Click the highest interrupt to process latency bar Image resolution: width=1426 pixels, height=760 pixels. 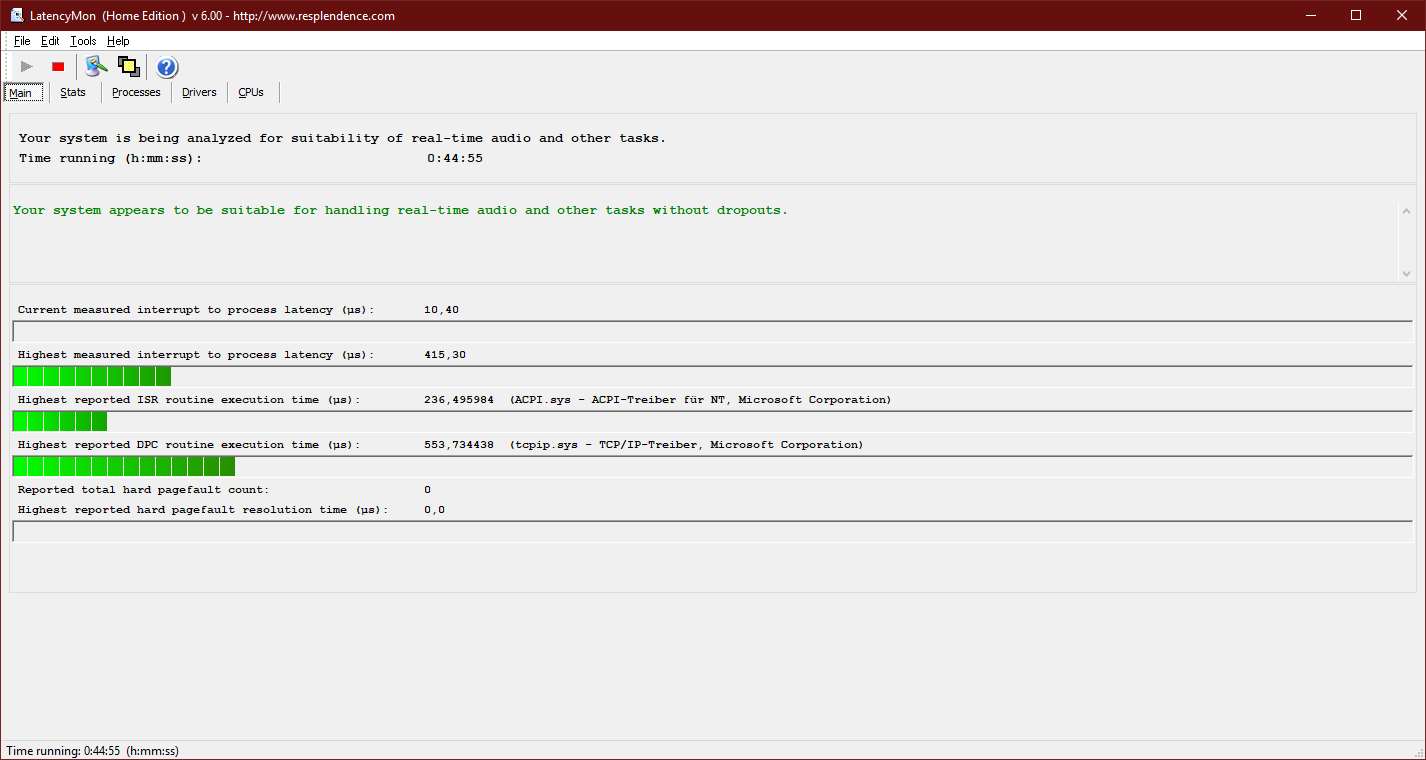tap(713, 376)
